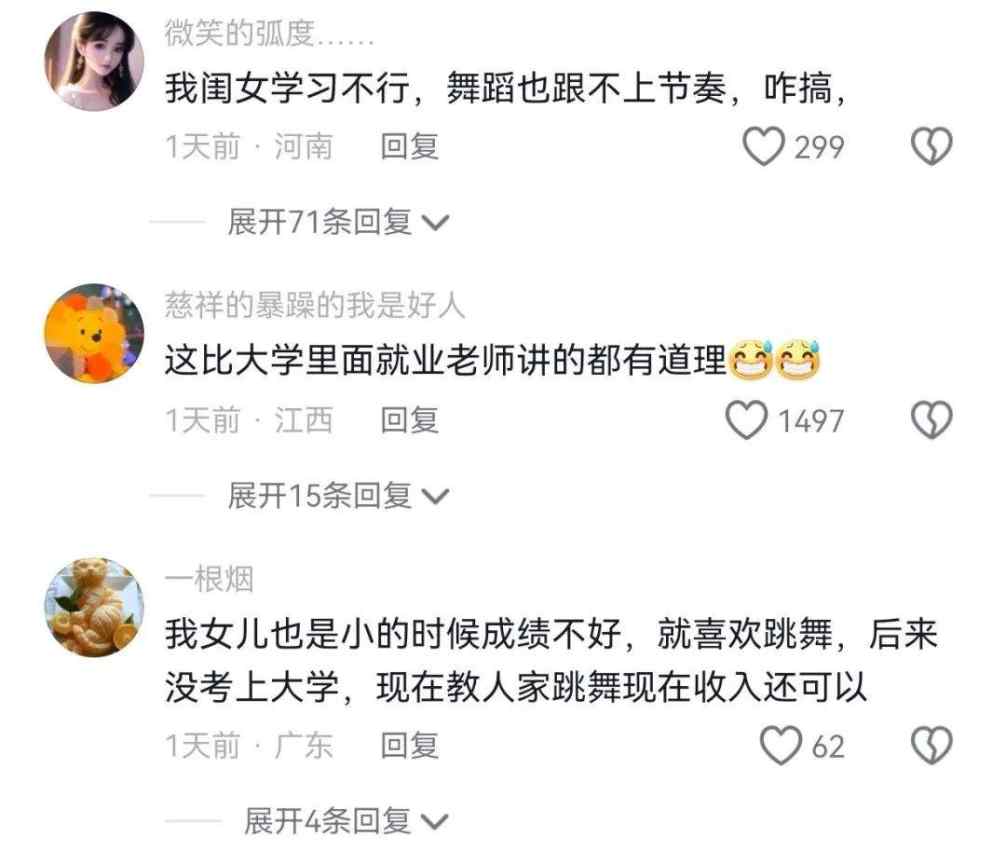Expand 71 replies under first comment
The height and width of the screenshot is (864, 1006).
click(x=338, y=222)
